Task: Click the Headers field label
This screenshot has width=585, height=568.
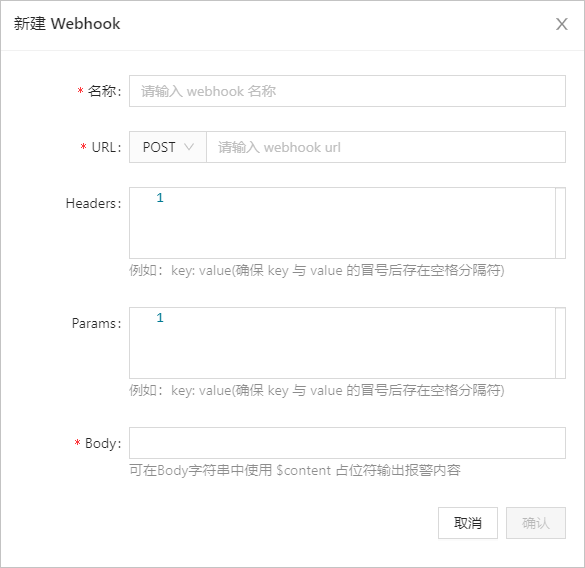Action: coord(93,203)
